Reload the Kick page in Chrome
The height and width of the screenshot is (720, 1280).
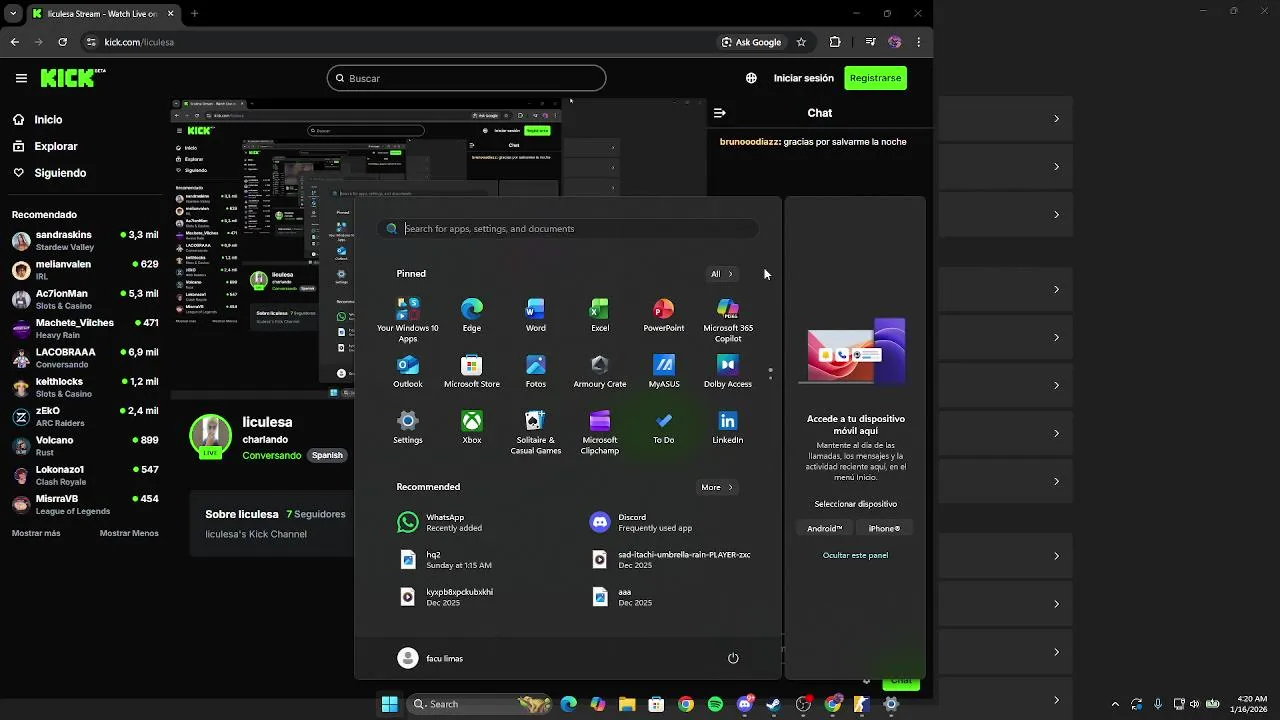point(62,42)
